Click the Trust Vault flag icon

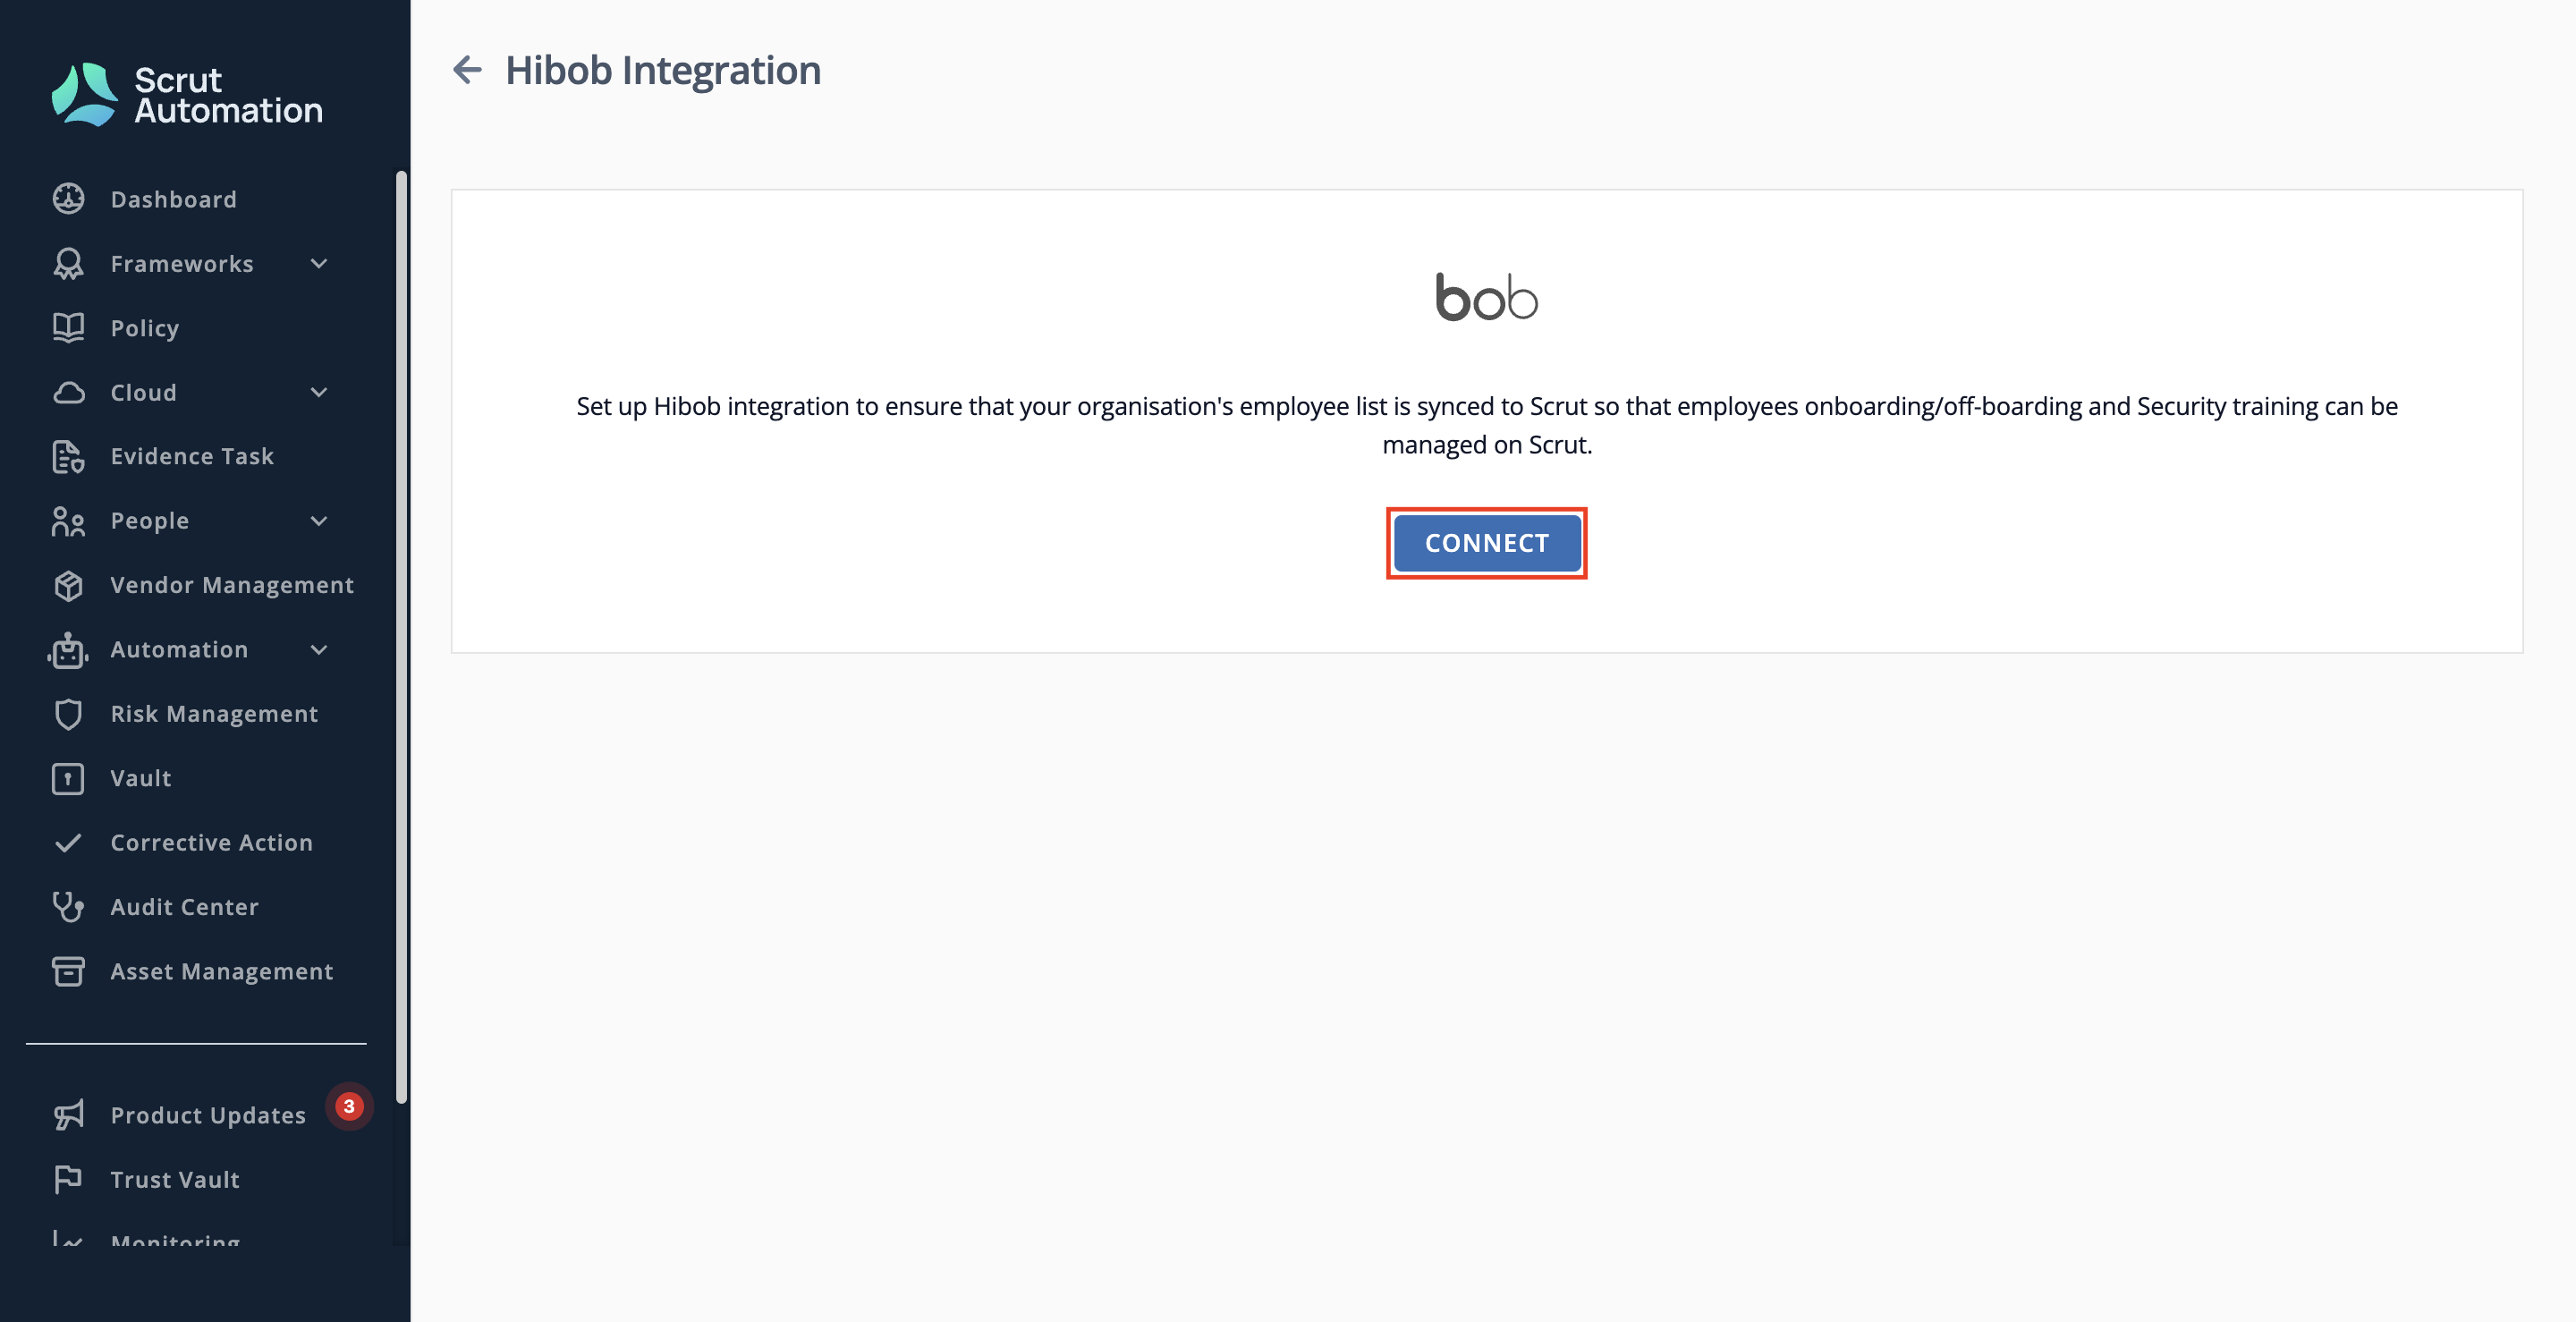click(x=68, y=1180)
